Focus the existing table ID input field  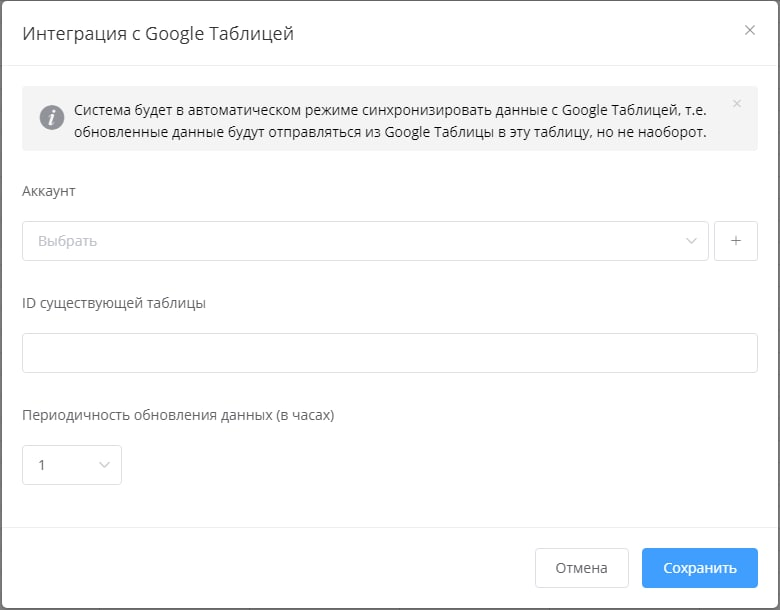pyautogui.click(x=389, y=353)
